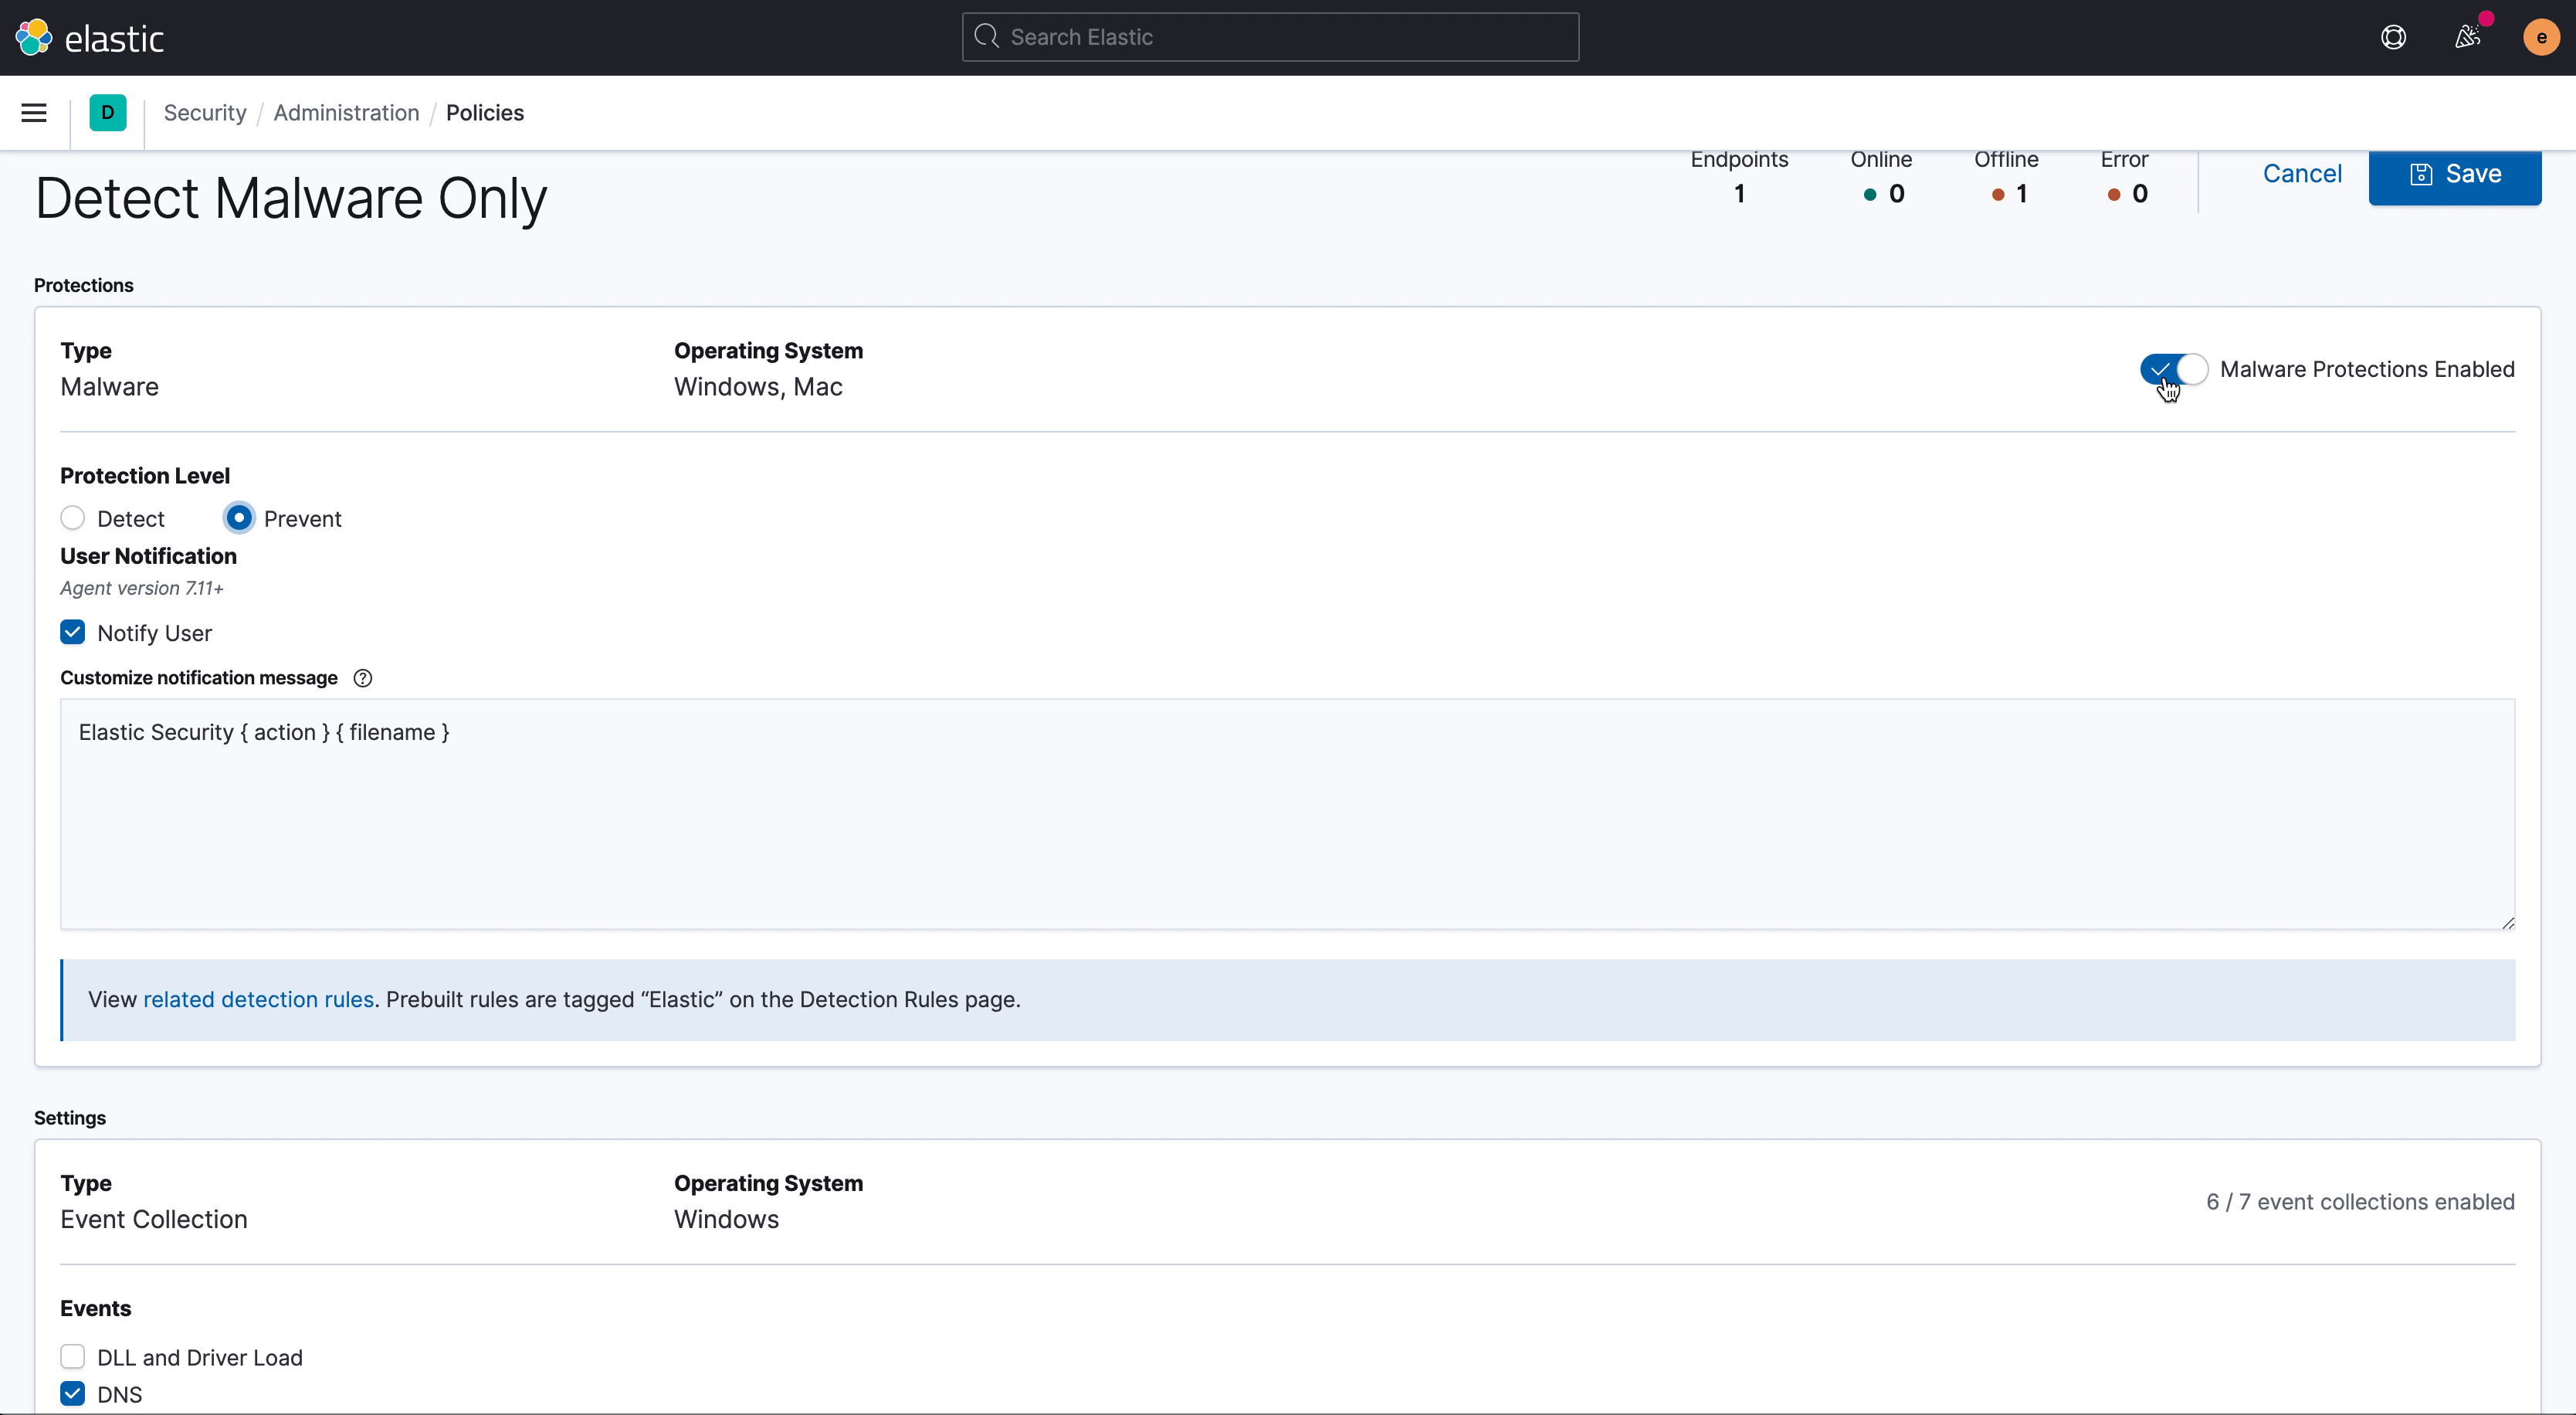Uncheck the Notify User checkbox
2576x1415 pixels.
(73, 633)
